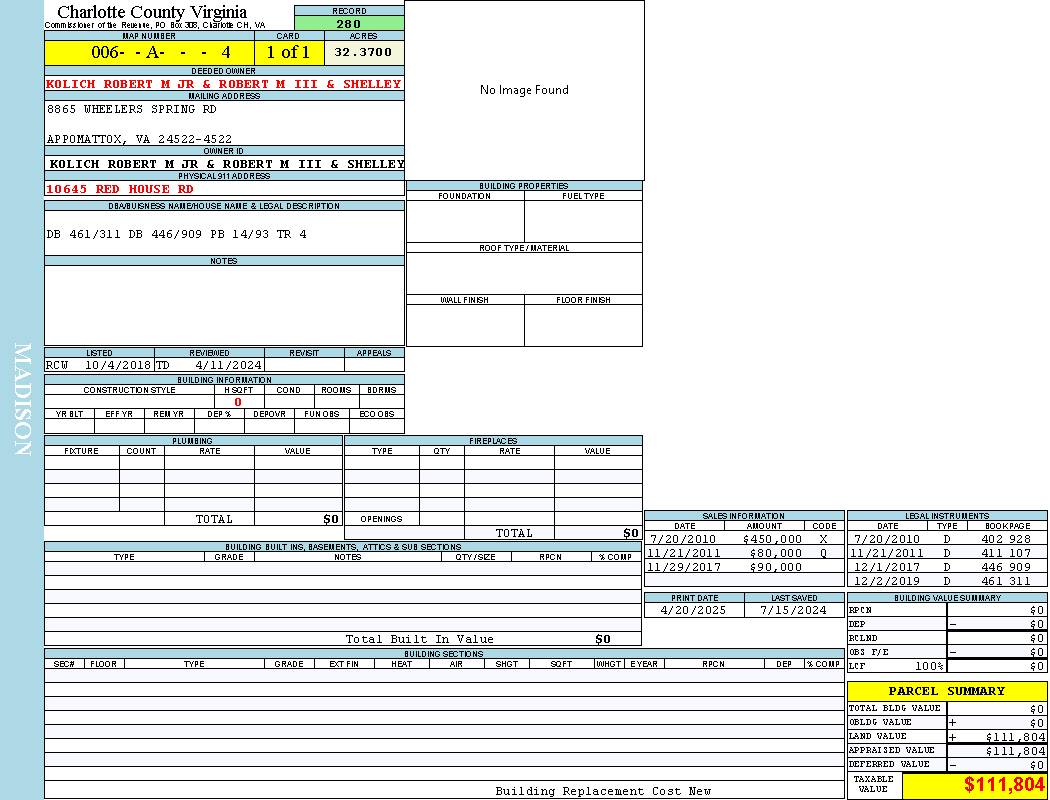Select legal instrument book/page 461 311
Image resolution: width=1050 pixels, height=800 pixels.
pos(1005,581)
